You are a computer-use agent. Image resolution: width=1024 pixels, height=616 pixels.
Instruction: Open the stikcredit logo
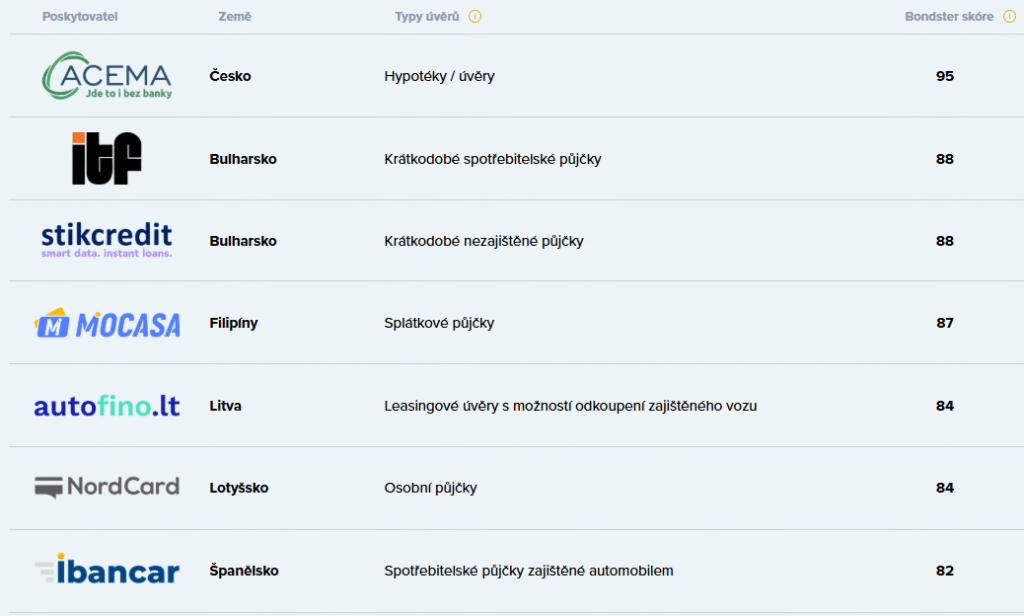(106, 240)
